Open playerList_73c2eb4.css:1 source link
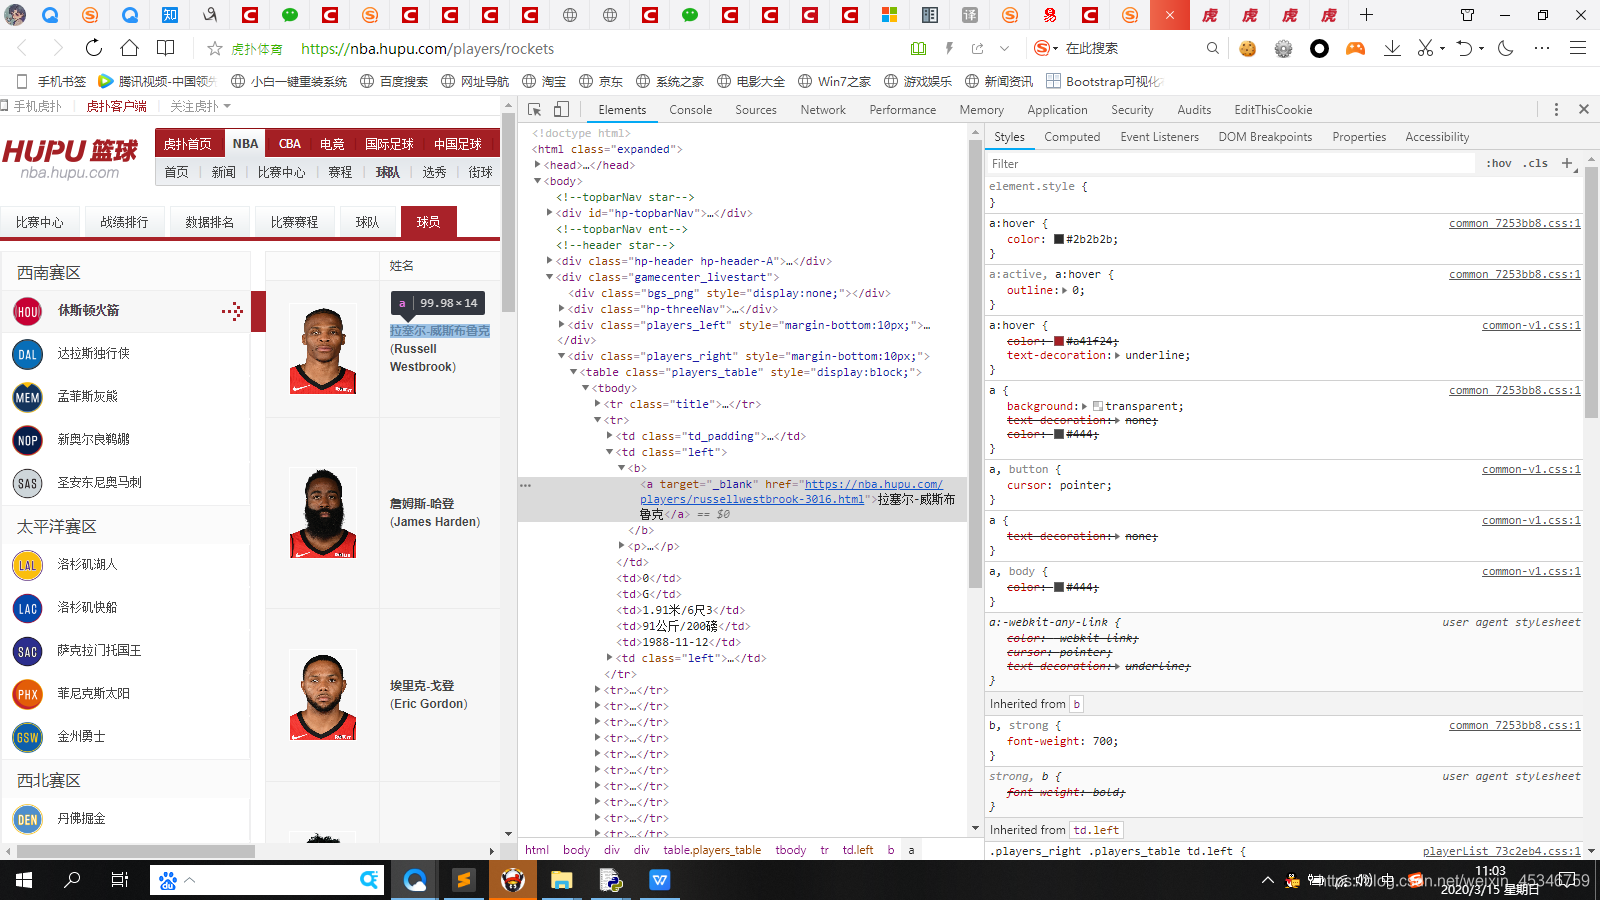Image resolution: width=1600 pixels, height=900 pixels. click(1501, 851)
